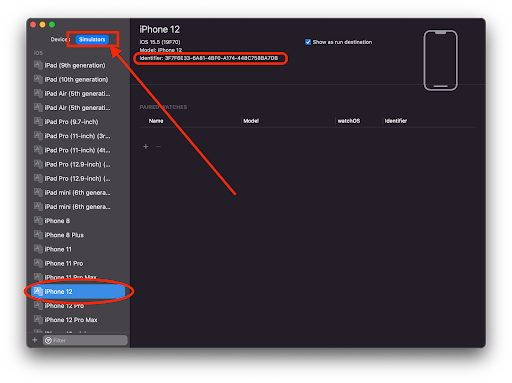Screen dimensions: 512x383
Task: Remove paired watch with minus icon
Action: point(158,146)
